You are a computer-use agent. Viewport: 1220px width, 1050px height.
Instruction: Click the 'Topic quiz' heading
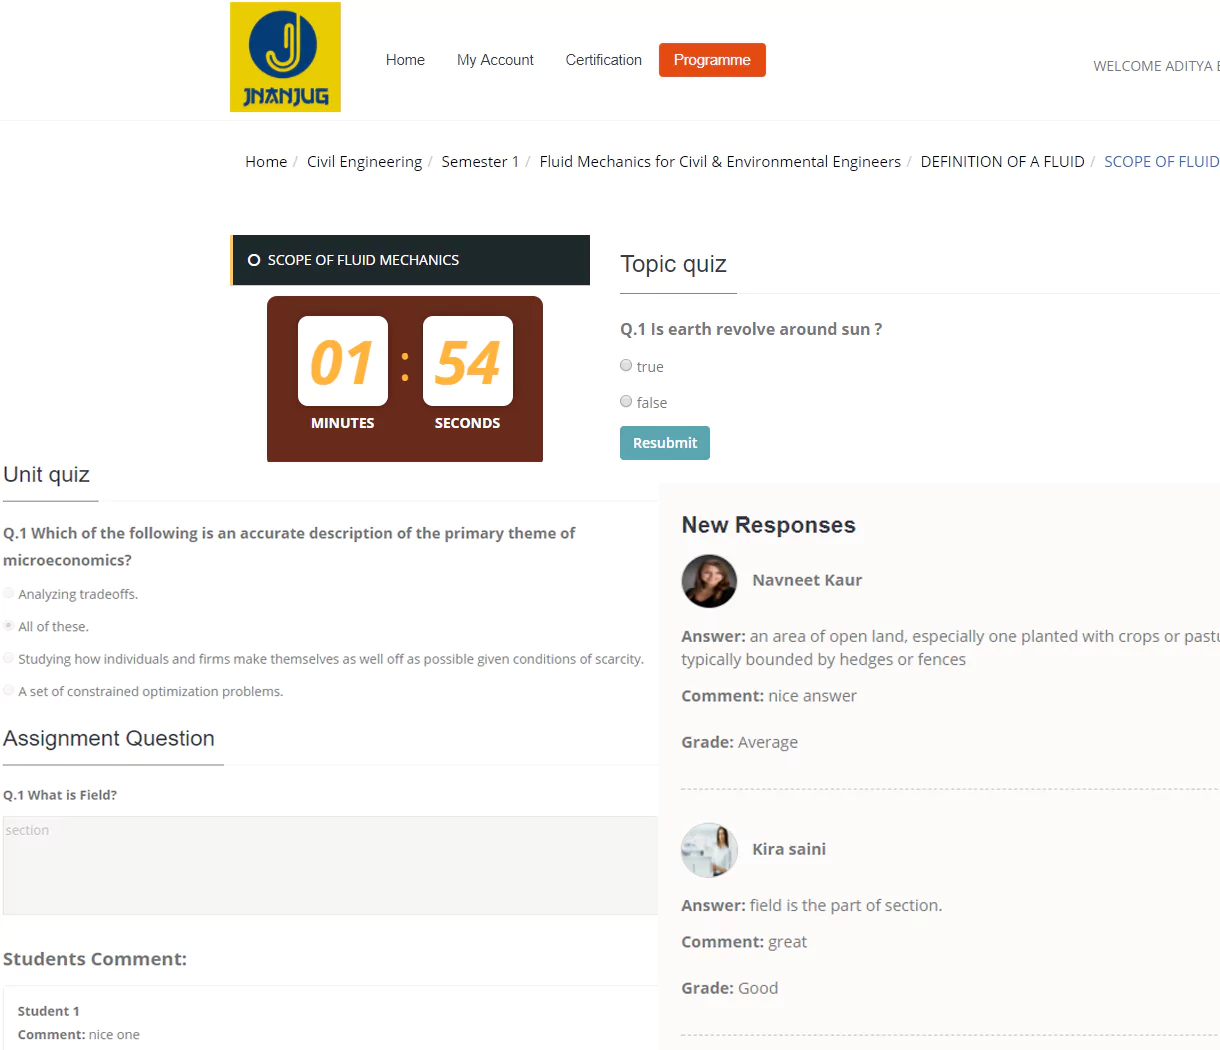(x=673, y=264)
